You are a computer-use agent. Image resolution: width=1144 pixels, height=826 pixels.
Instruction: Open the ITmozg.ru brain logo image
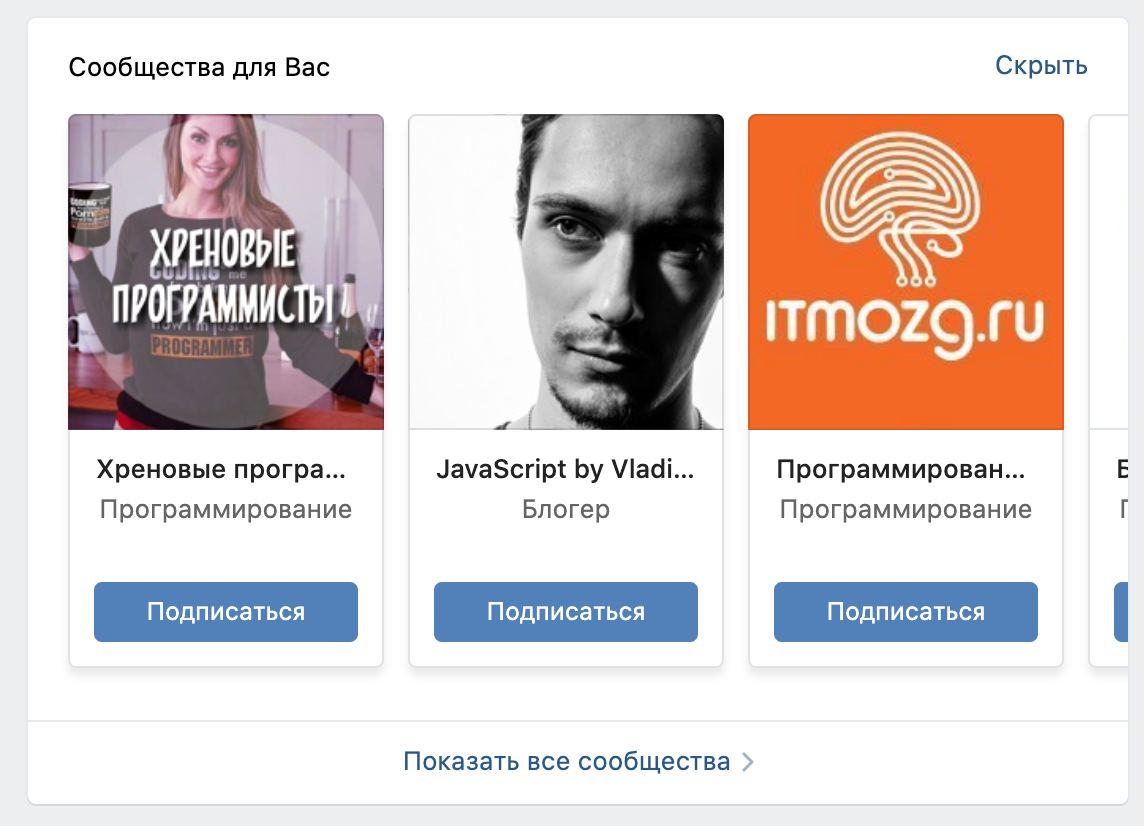click(x=905, y=271)
